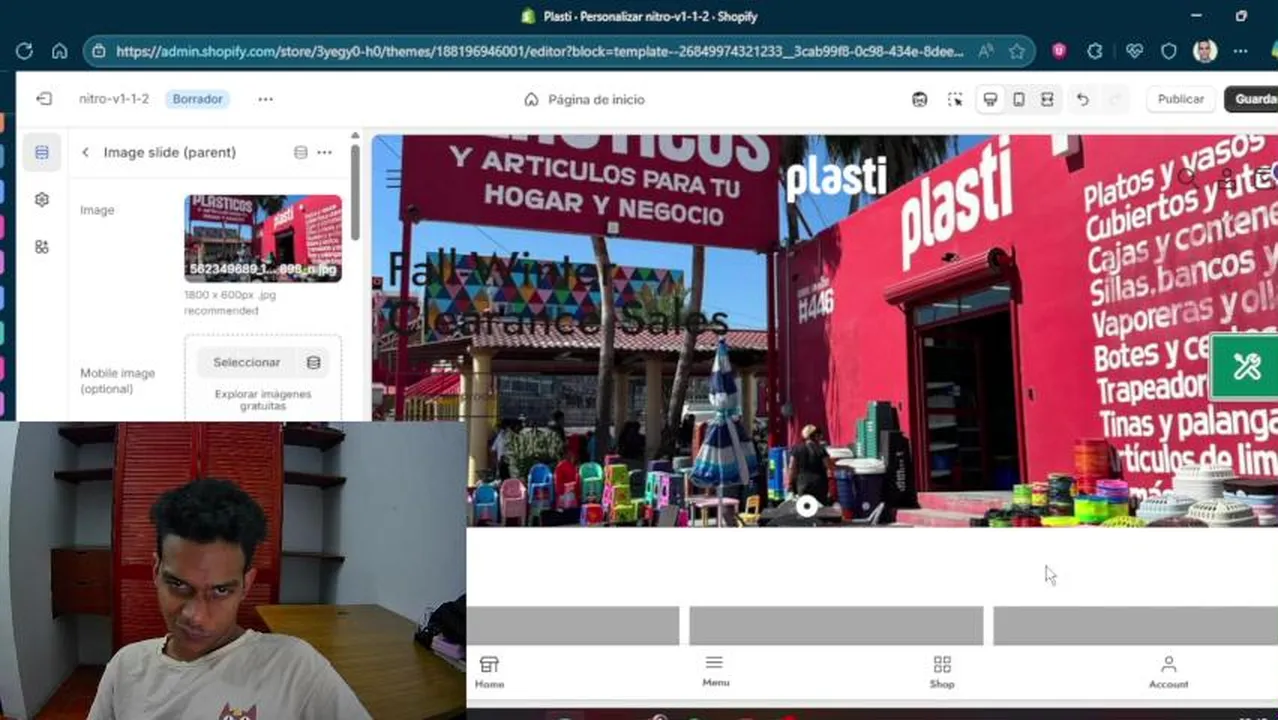Open the tracking prevention shield icon
Image resolution: width=1278 pixels, height=720 pixels.
1168,51
